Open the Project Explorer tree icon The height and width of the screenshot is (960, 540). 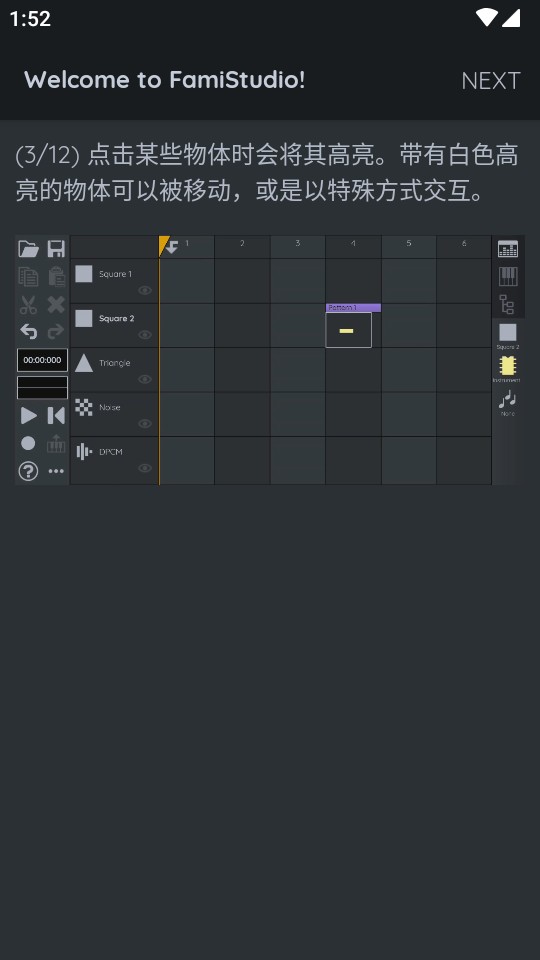pyautogui.click(x=508, y=304)
